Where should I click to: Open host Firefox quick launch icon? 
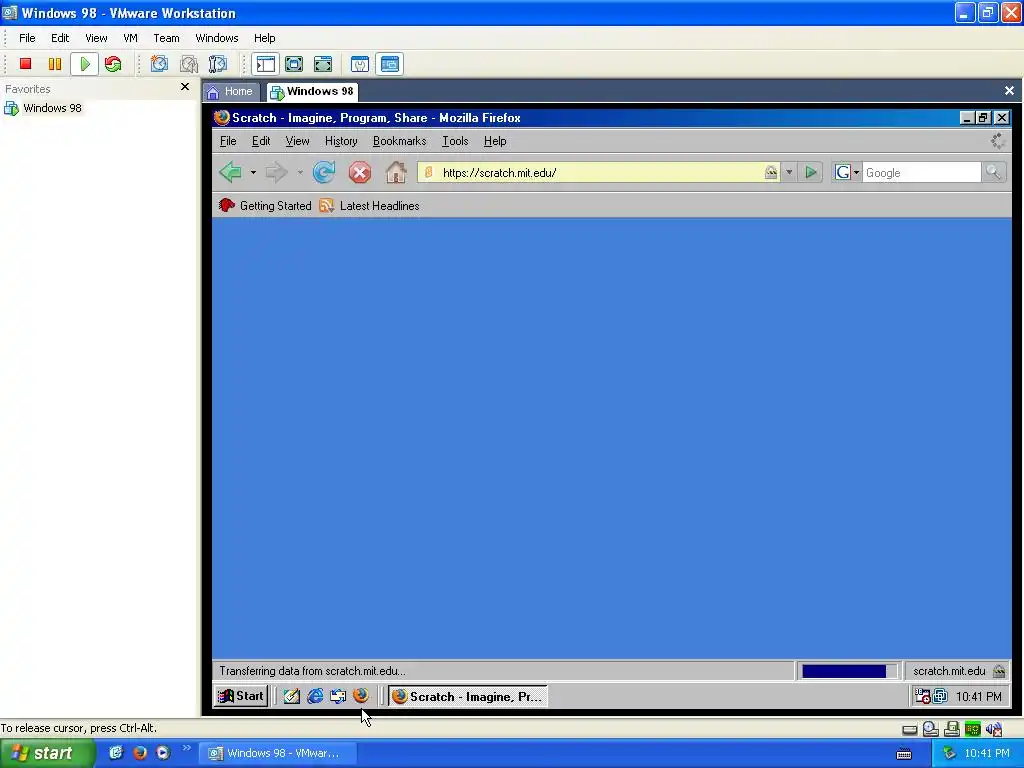click(140, 753)
